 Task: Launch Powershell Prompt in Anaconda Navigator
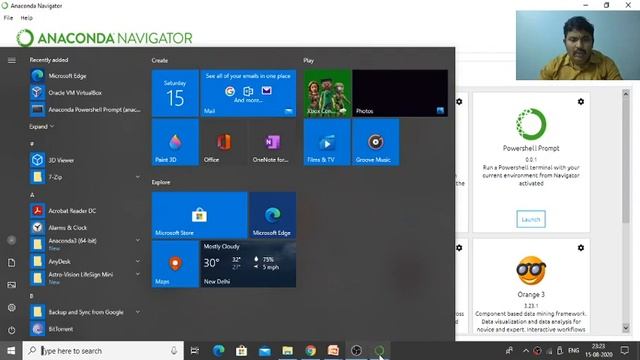pos(531,219)
